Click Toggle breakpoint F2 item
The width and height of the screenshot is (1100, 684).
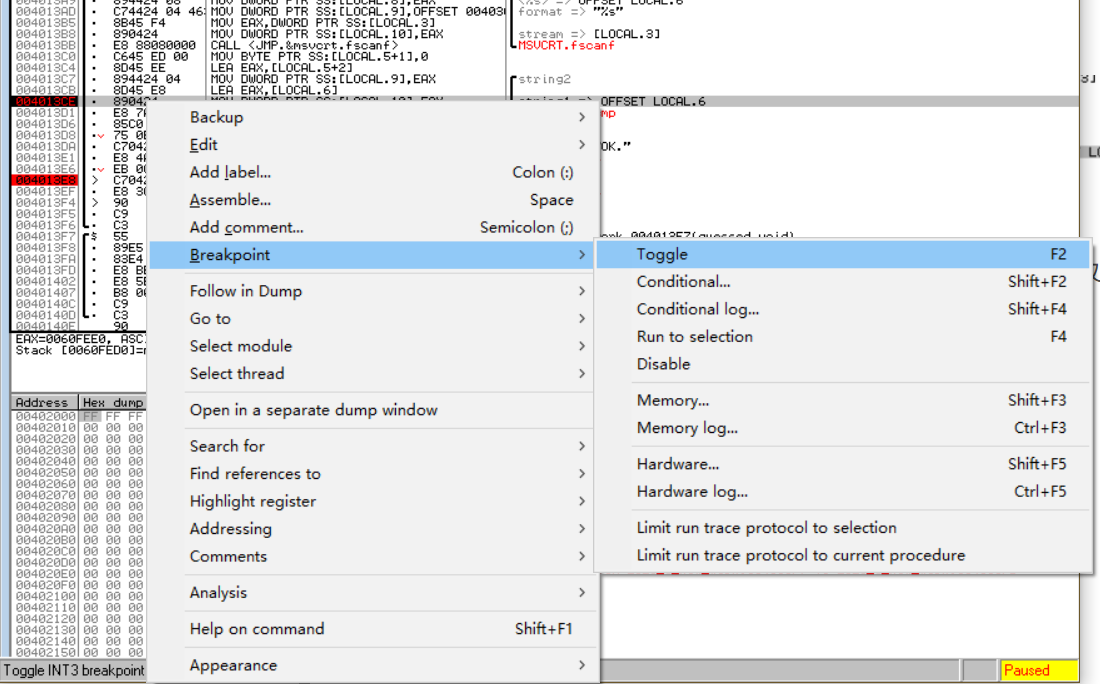(843, 254)
